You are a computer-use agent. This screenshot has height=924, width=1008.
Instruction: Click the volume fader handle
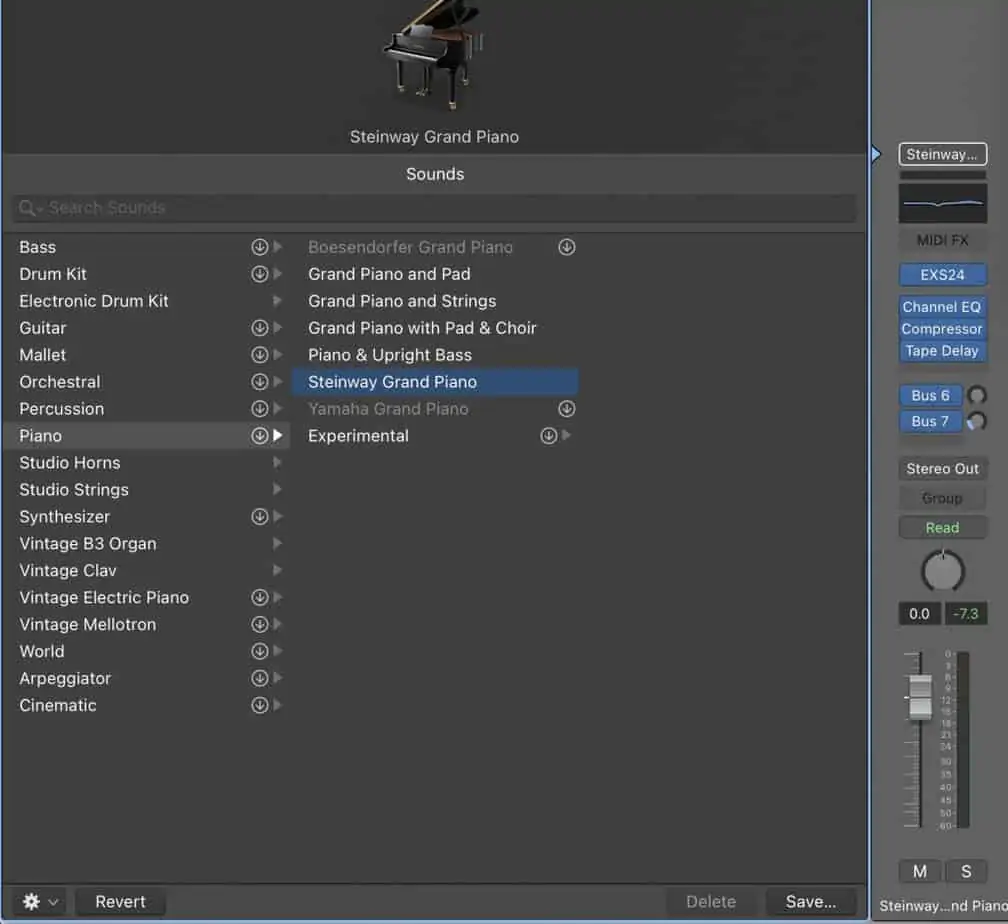pyautogui.click(x=920, y=697)
